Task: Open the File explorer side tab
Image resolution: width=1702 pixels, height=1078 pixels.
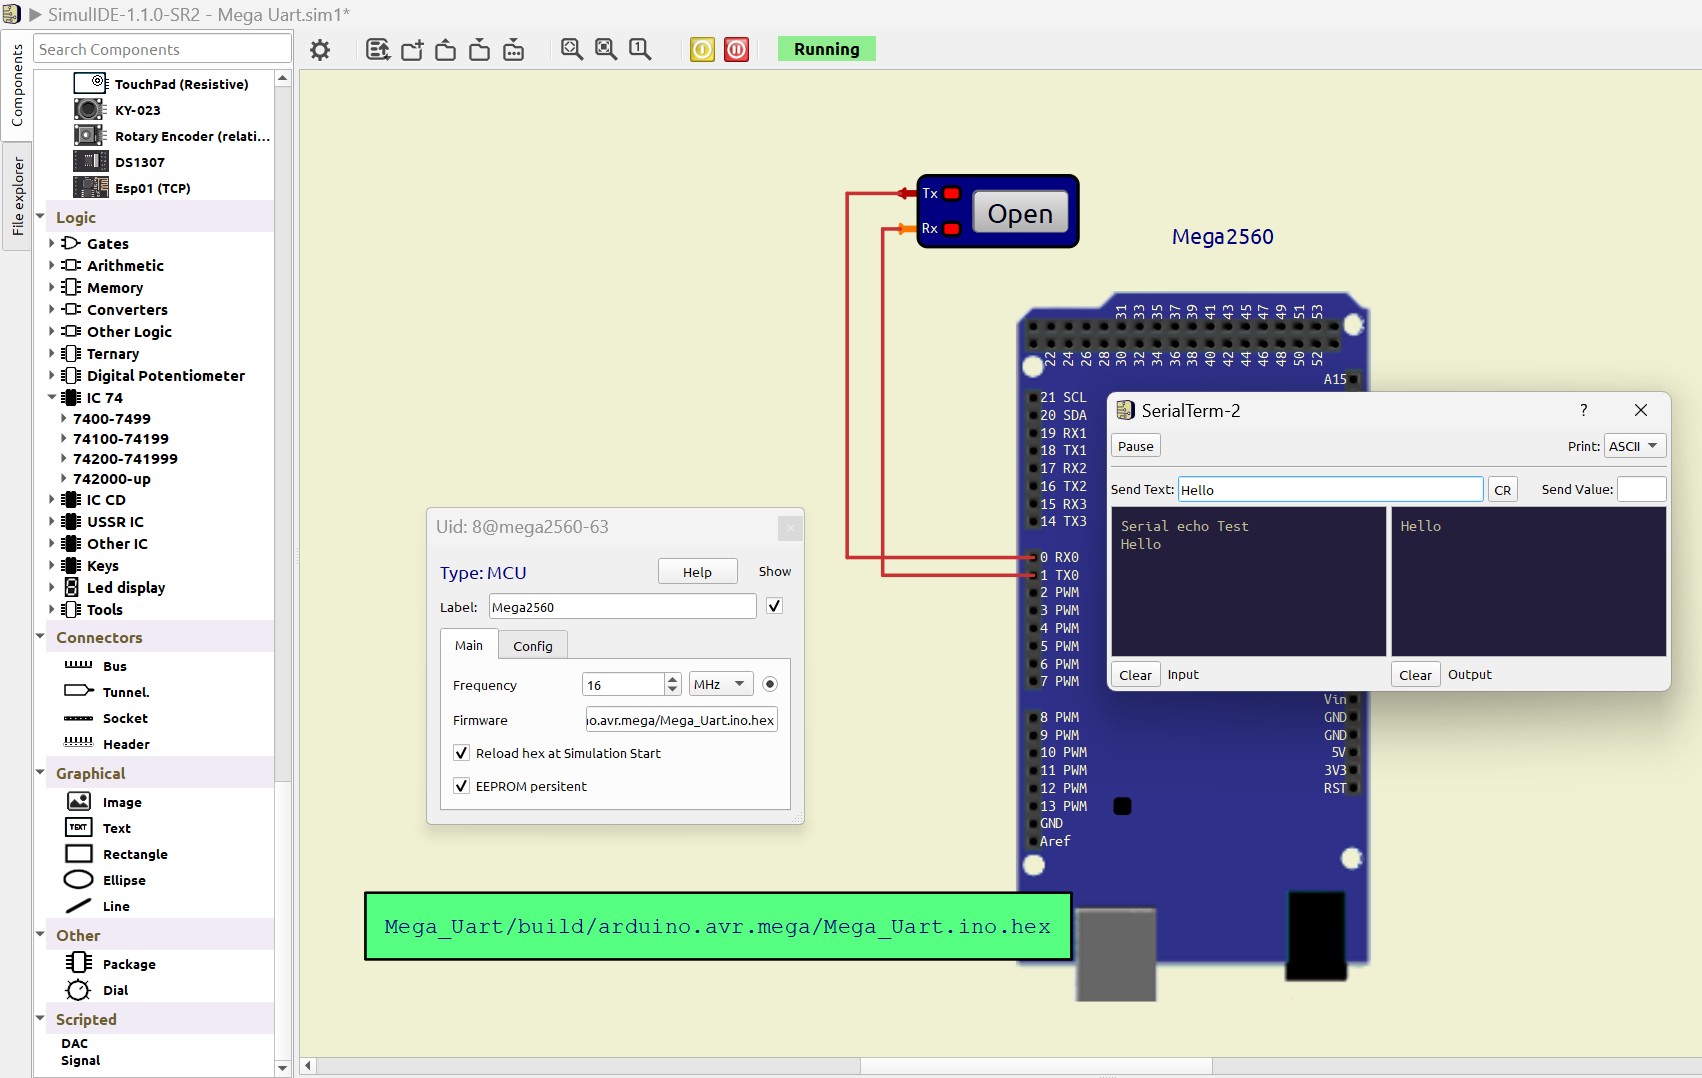Action: 17,196
